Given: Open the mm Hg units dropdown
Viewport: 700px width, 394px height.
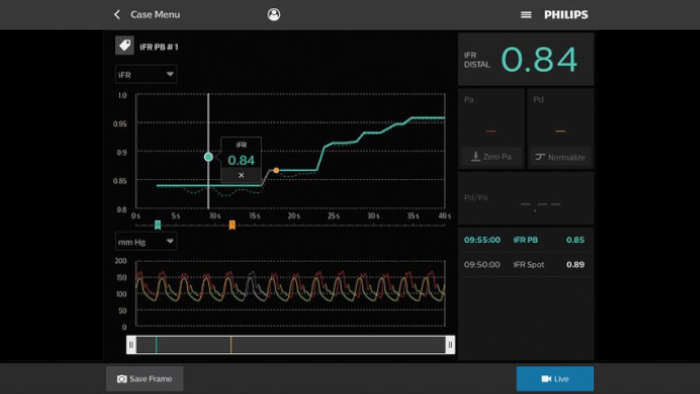Looking at the screenshot, I should tap(146, 241).
